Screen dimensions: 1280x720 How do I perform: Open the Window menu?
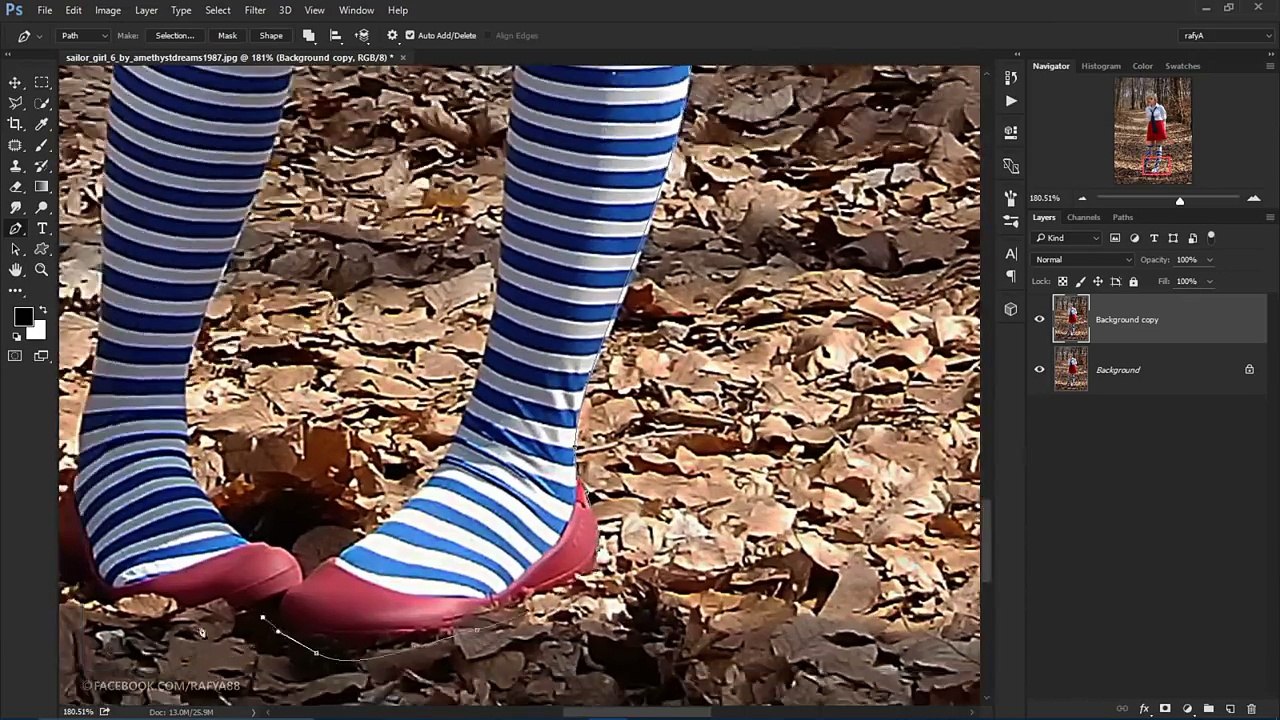[356, 10]
